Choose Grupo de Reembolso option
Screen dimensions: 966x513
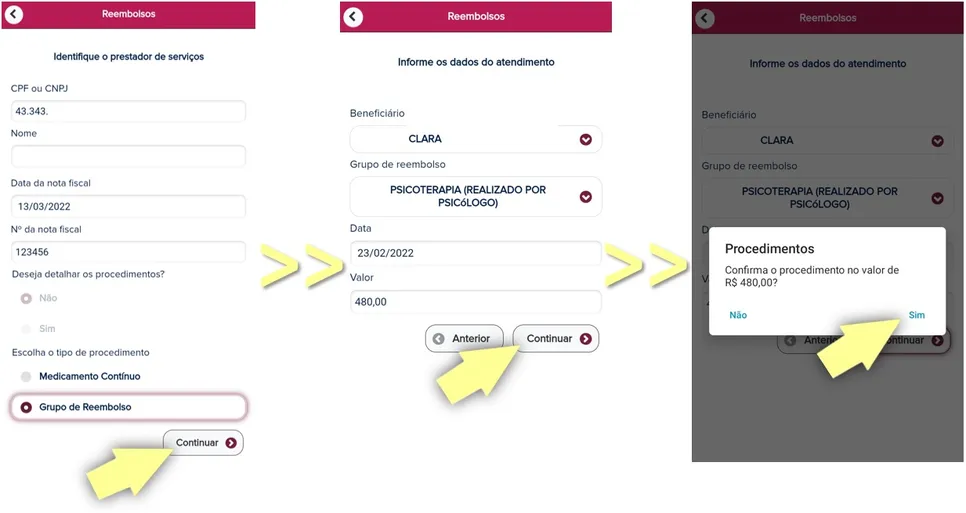click(x=128, y=407)
